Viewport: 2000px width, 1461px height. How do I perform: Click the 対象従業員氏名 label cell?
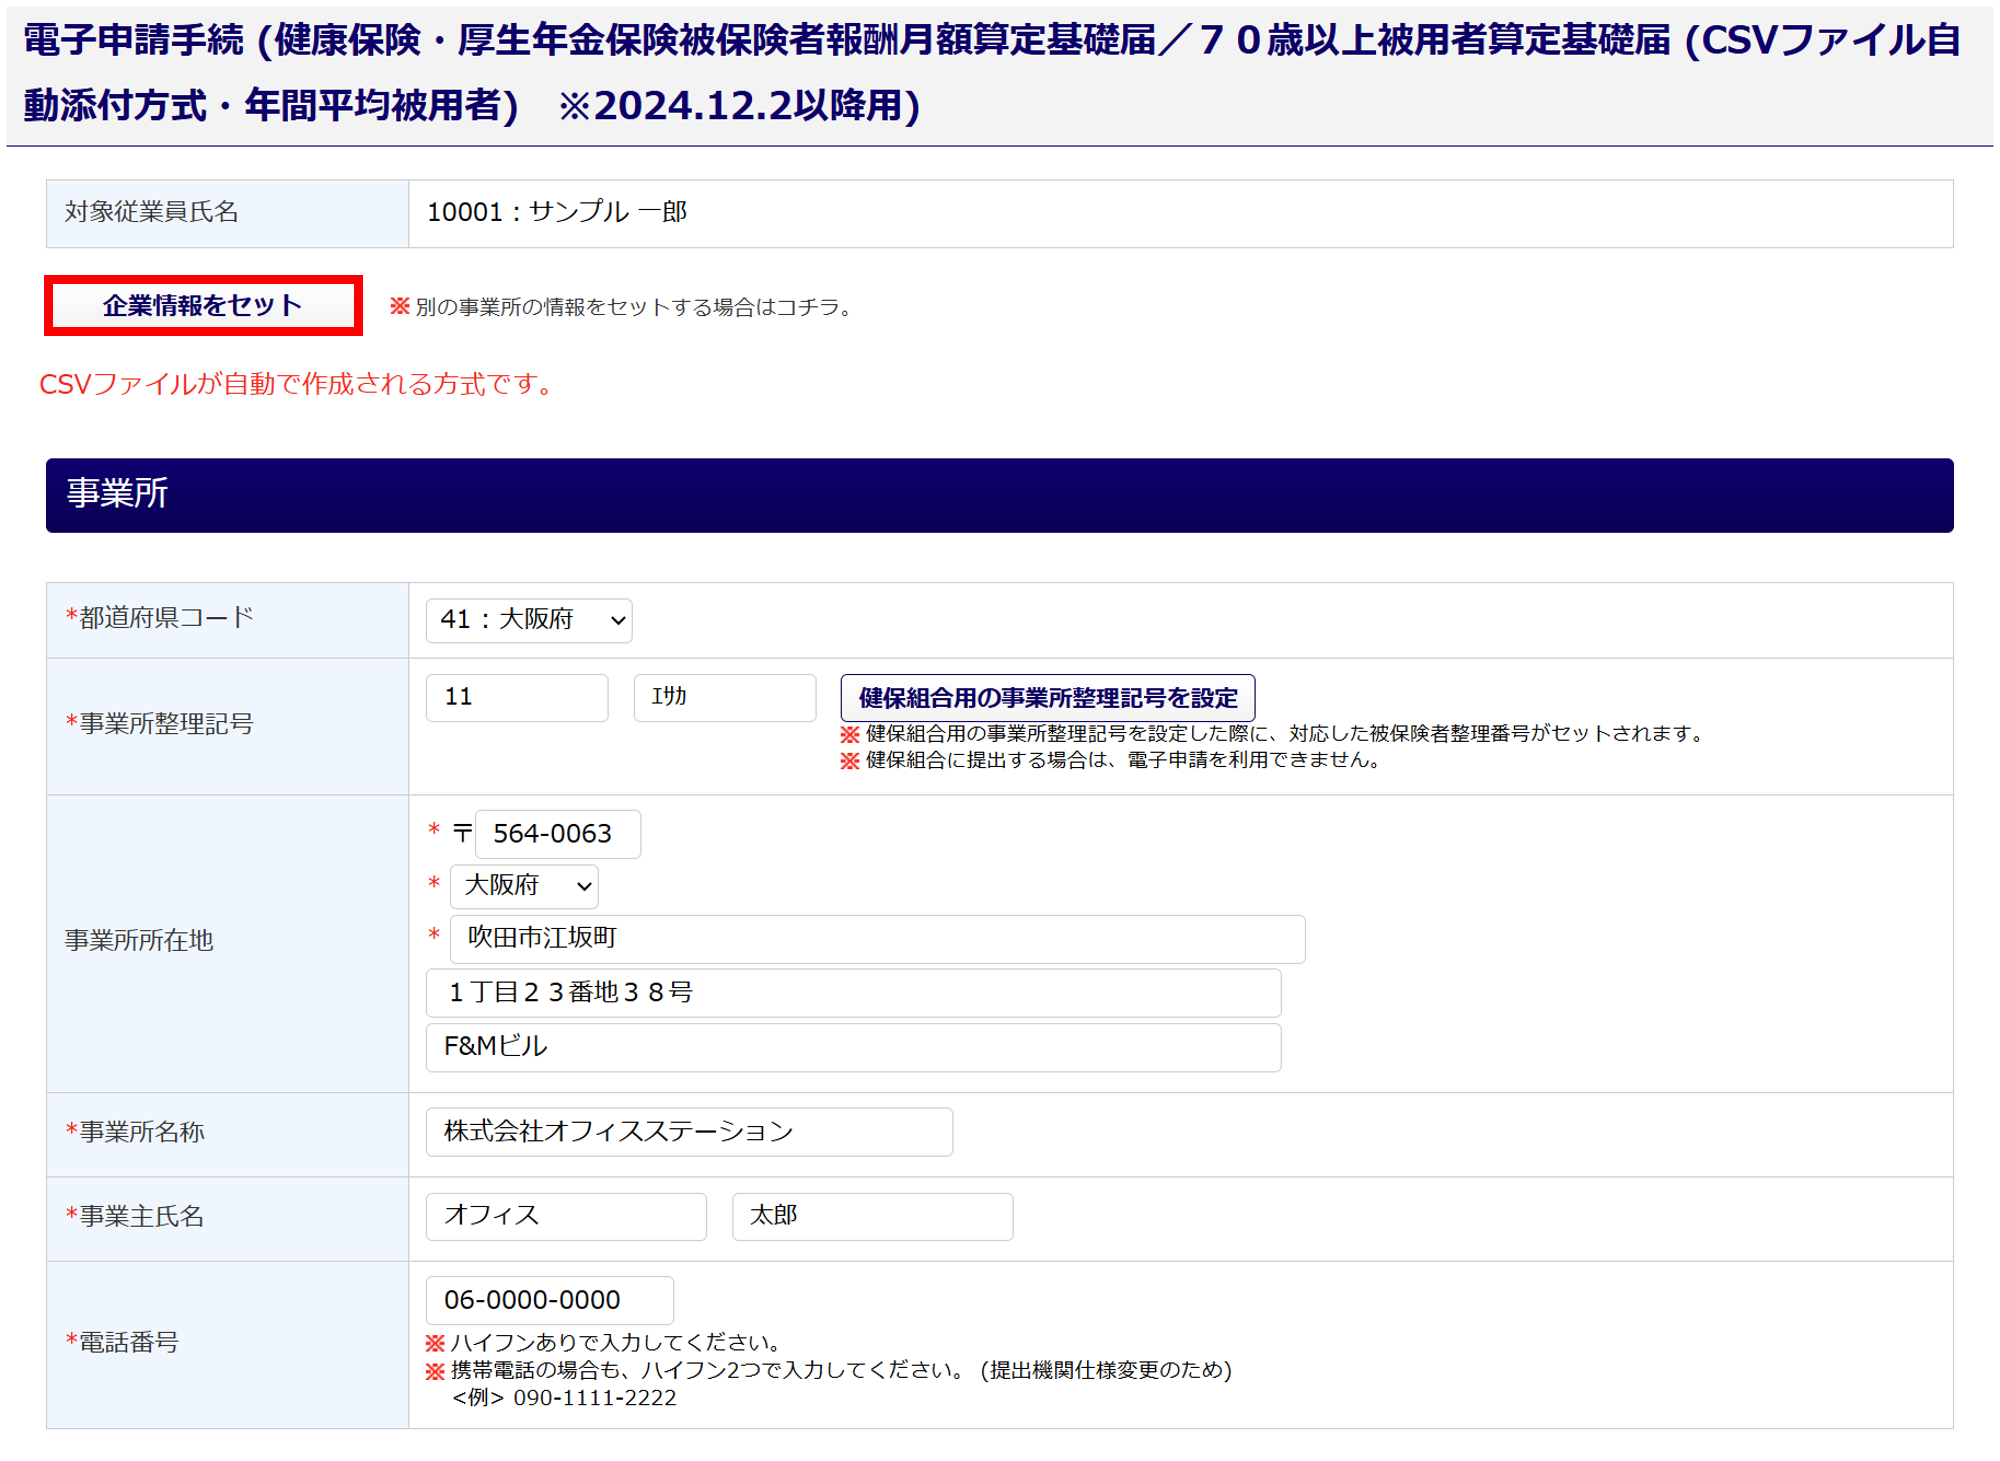[227, 213]
